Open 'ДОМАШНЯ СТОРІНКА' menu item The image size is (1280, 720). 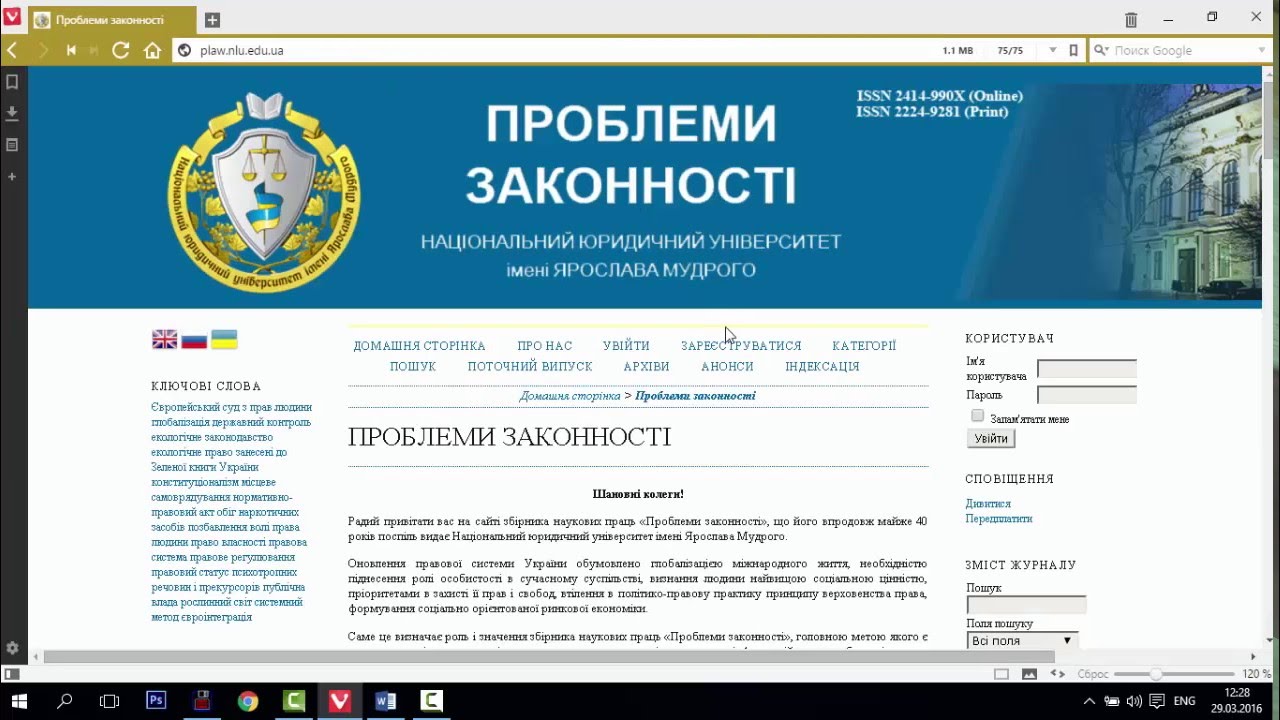click(x=419, y=346)
